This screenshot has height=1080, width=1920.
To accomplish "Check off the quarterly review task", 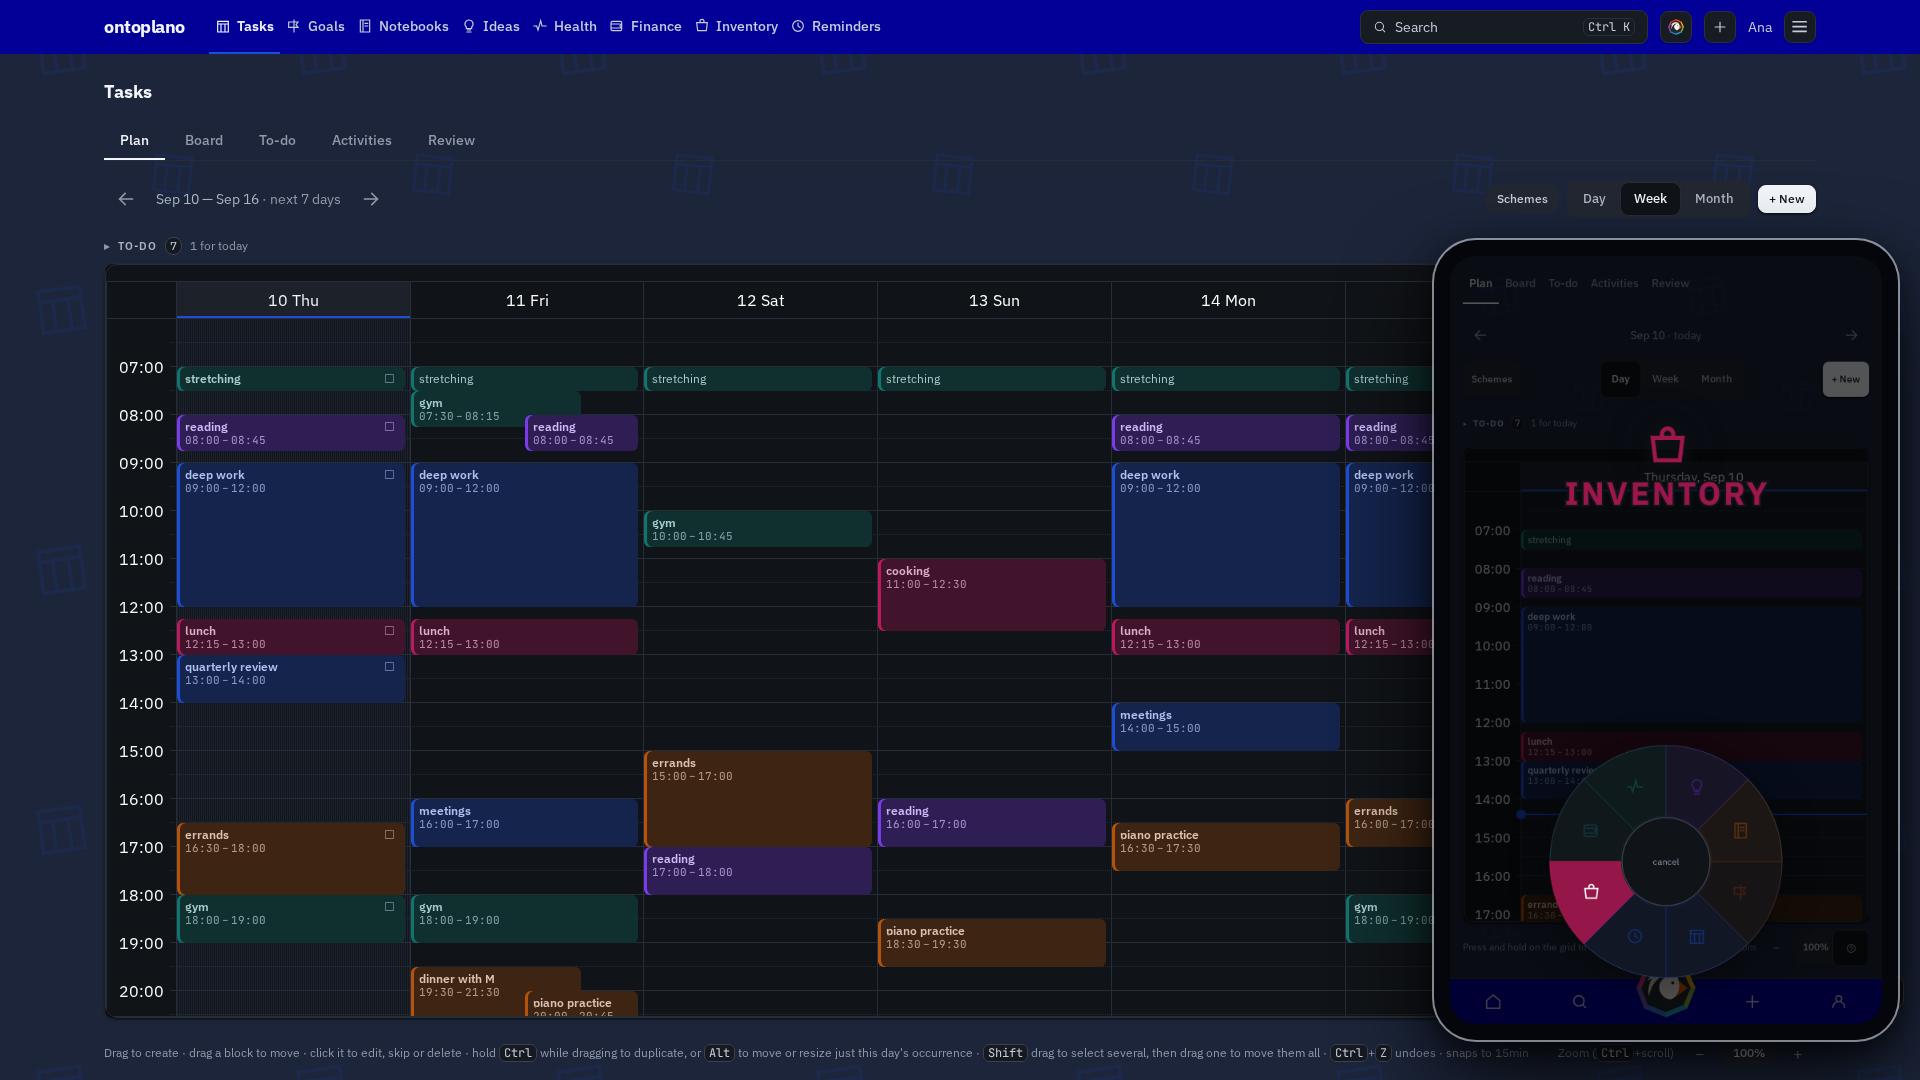I will 390,667.
